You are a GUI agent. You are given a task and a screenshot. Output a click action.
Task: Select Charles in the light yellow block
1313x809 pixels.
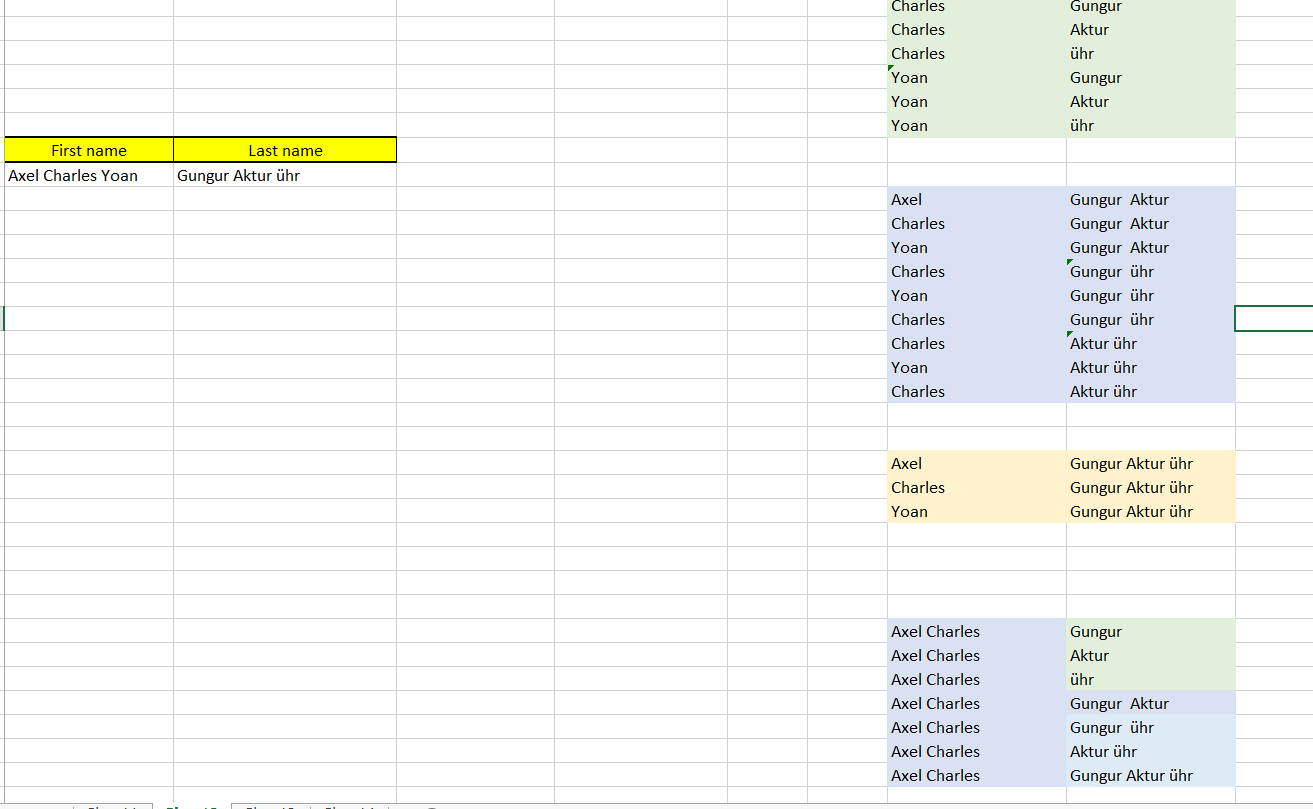[977, 487]
